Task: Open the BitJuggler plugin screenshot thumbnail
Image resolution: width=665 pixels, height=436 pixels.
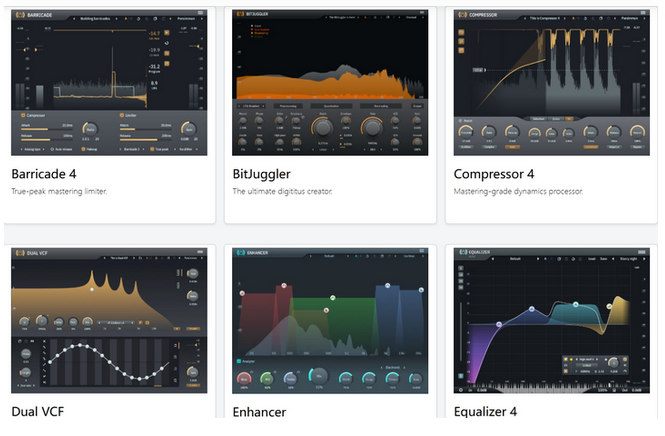Action: coord(330,83)
